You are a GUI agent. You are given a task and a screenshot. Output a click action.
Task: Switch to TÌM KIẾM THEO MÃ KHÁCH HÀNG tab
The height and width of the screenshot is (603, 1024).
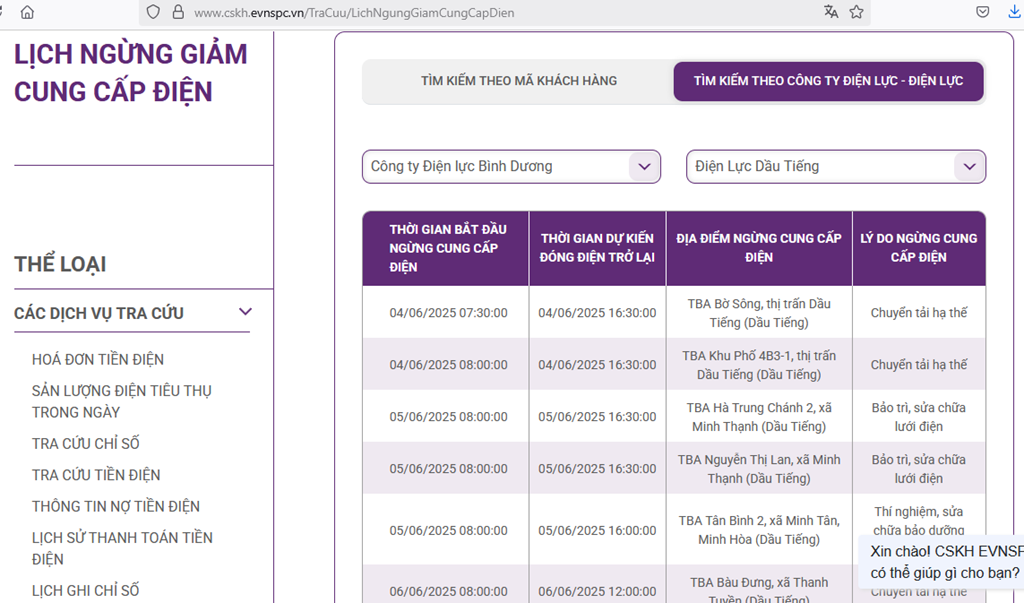tap(518, 81)
